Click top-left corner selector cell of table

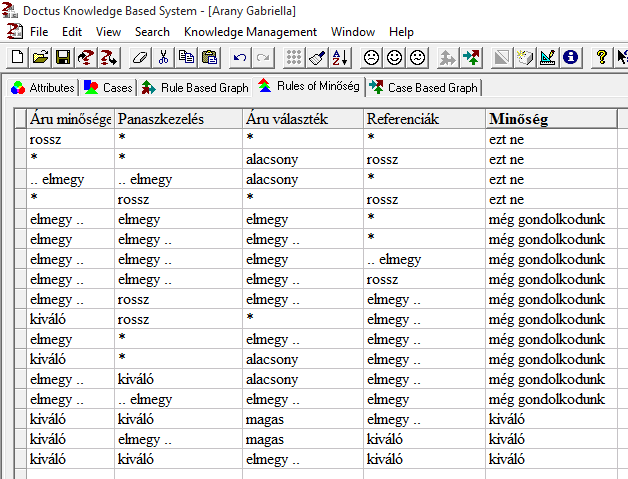coord(20,119)
